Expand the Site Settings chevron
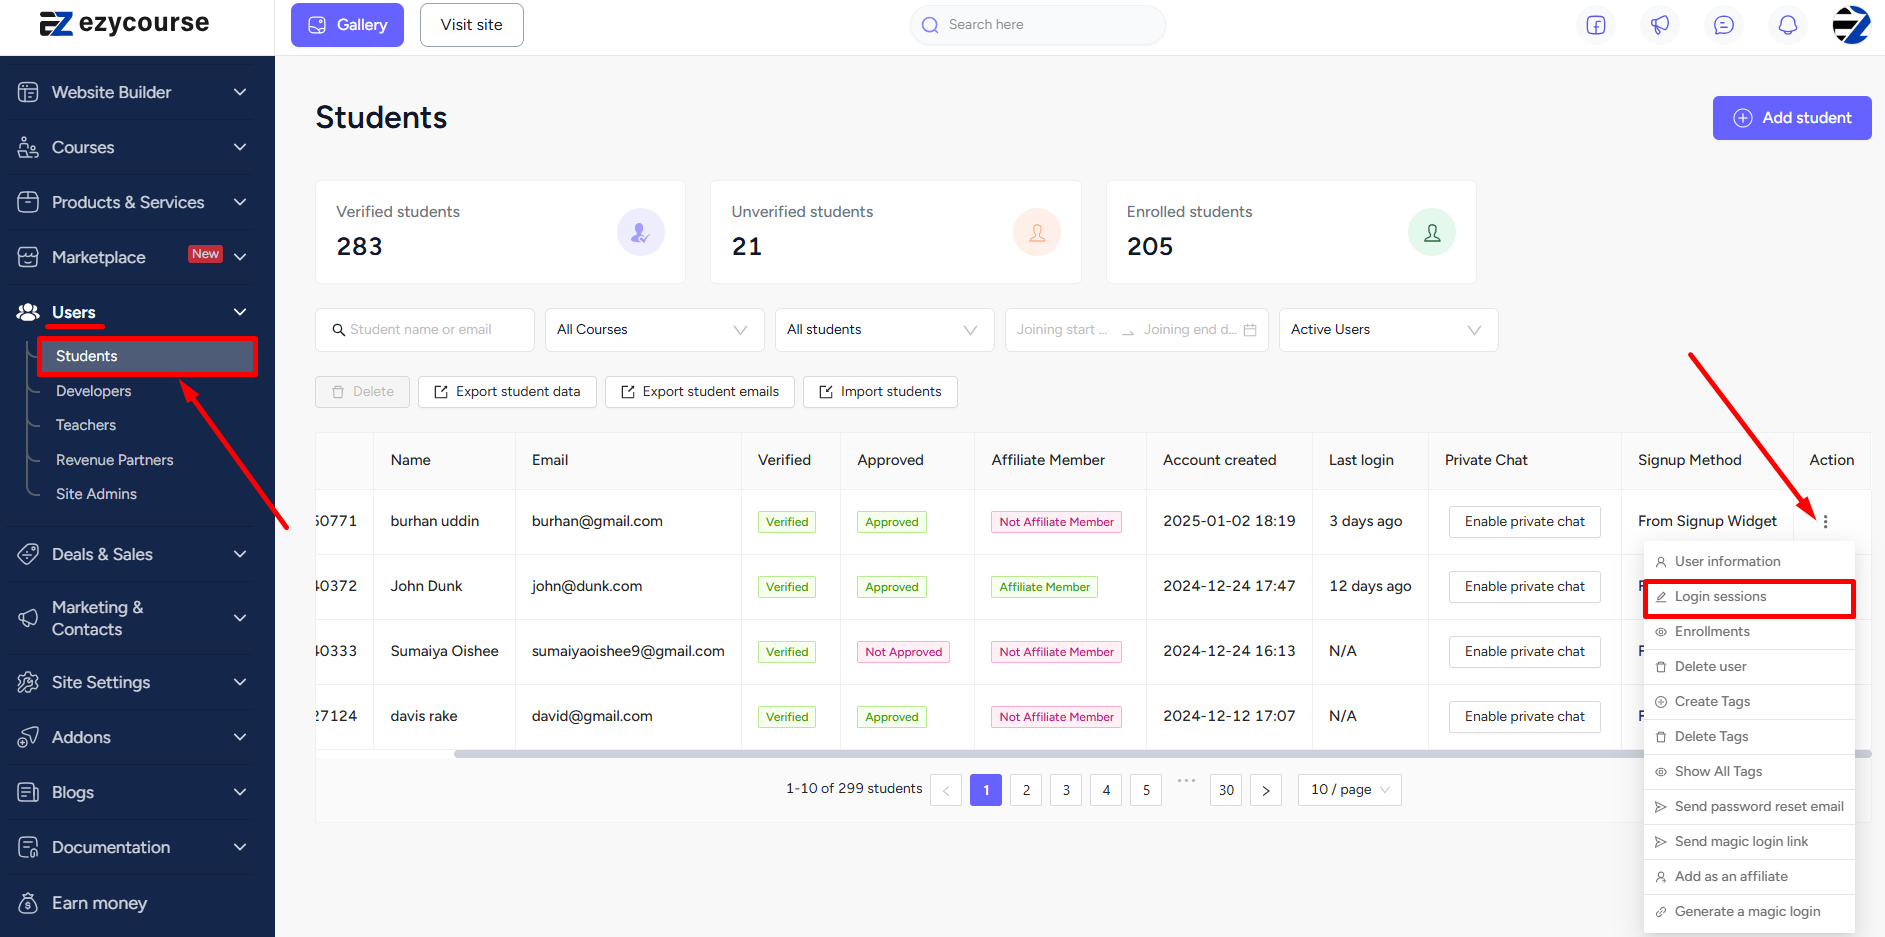This screenshot has width=1885, height=937. [240, 682]
